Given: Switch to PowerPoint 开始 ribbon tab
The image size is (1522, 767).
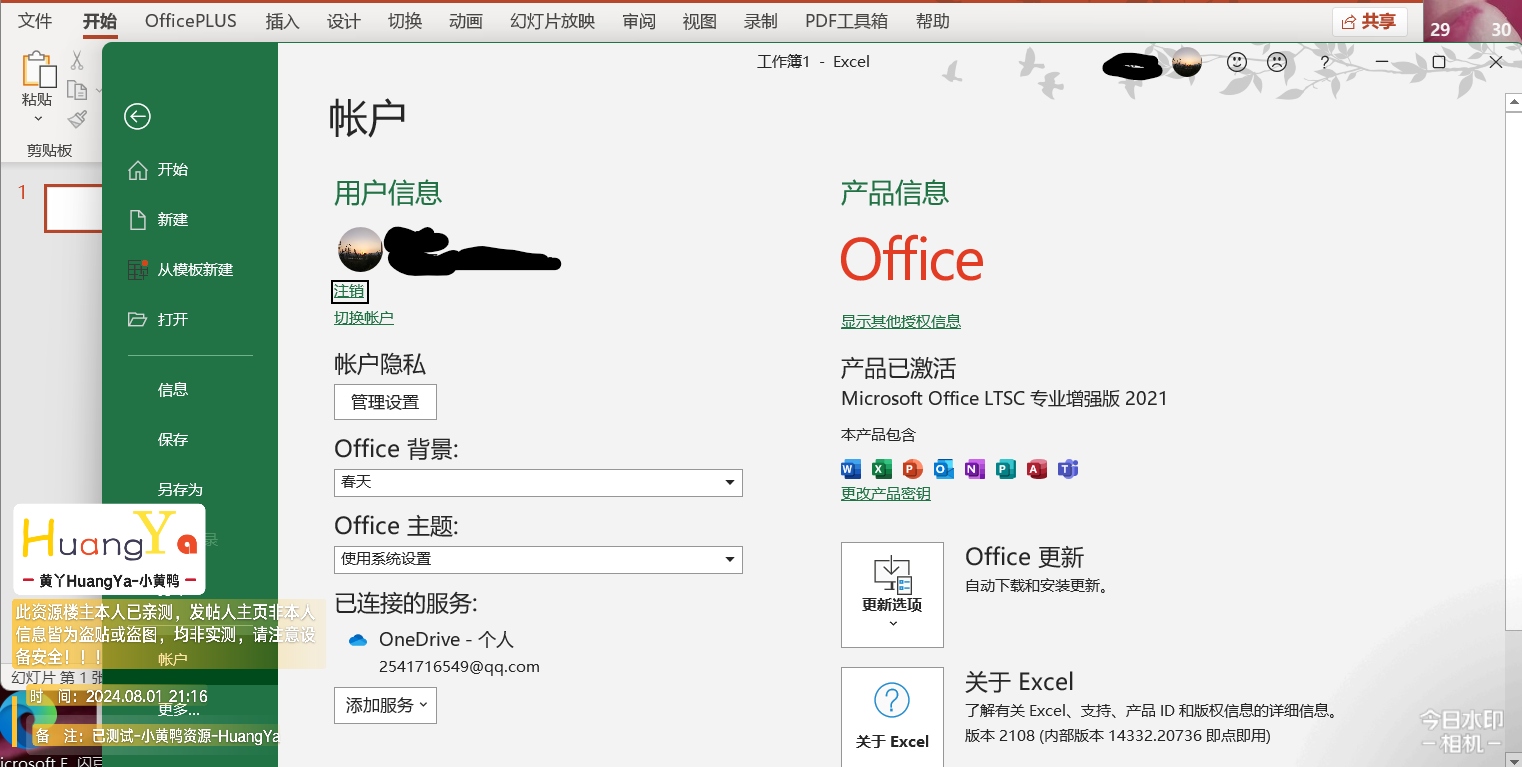Looking at the screenshot, I should 100,21.
